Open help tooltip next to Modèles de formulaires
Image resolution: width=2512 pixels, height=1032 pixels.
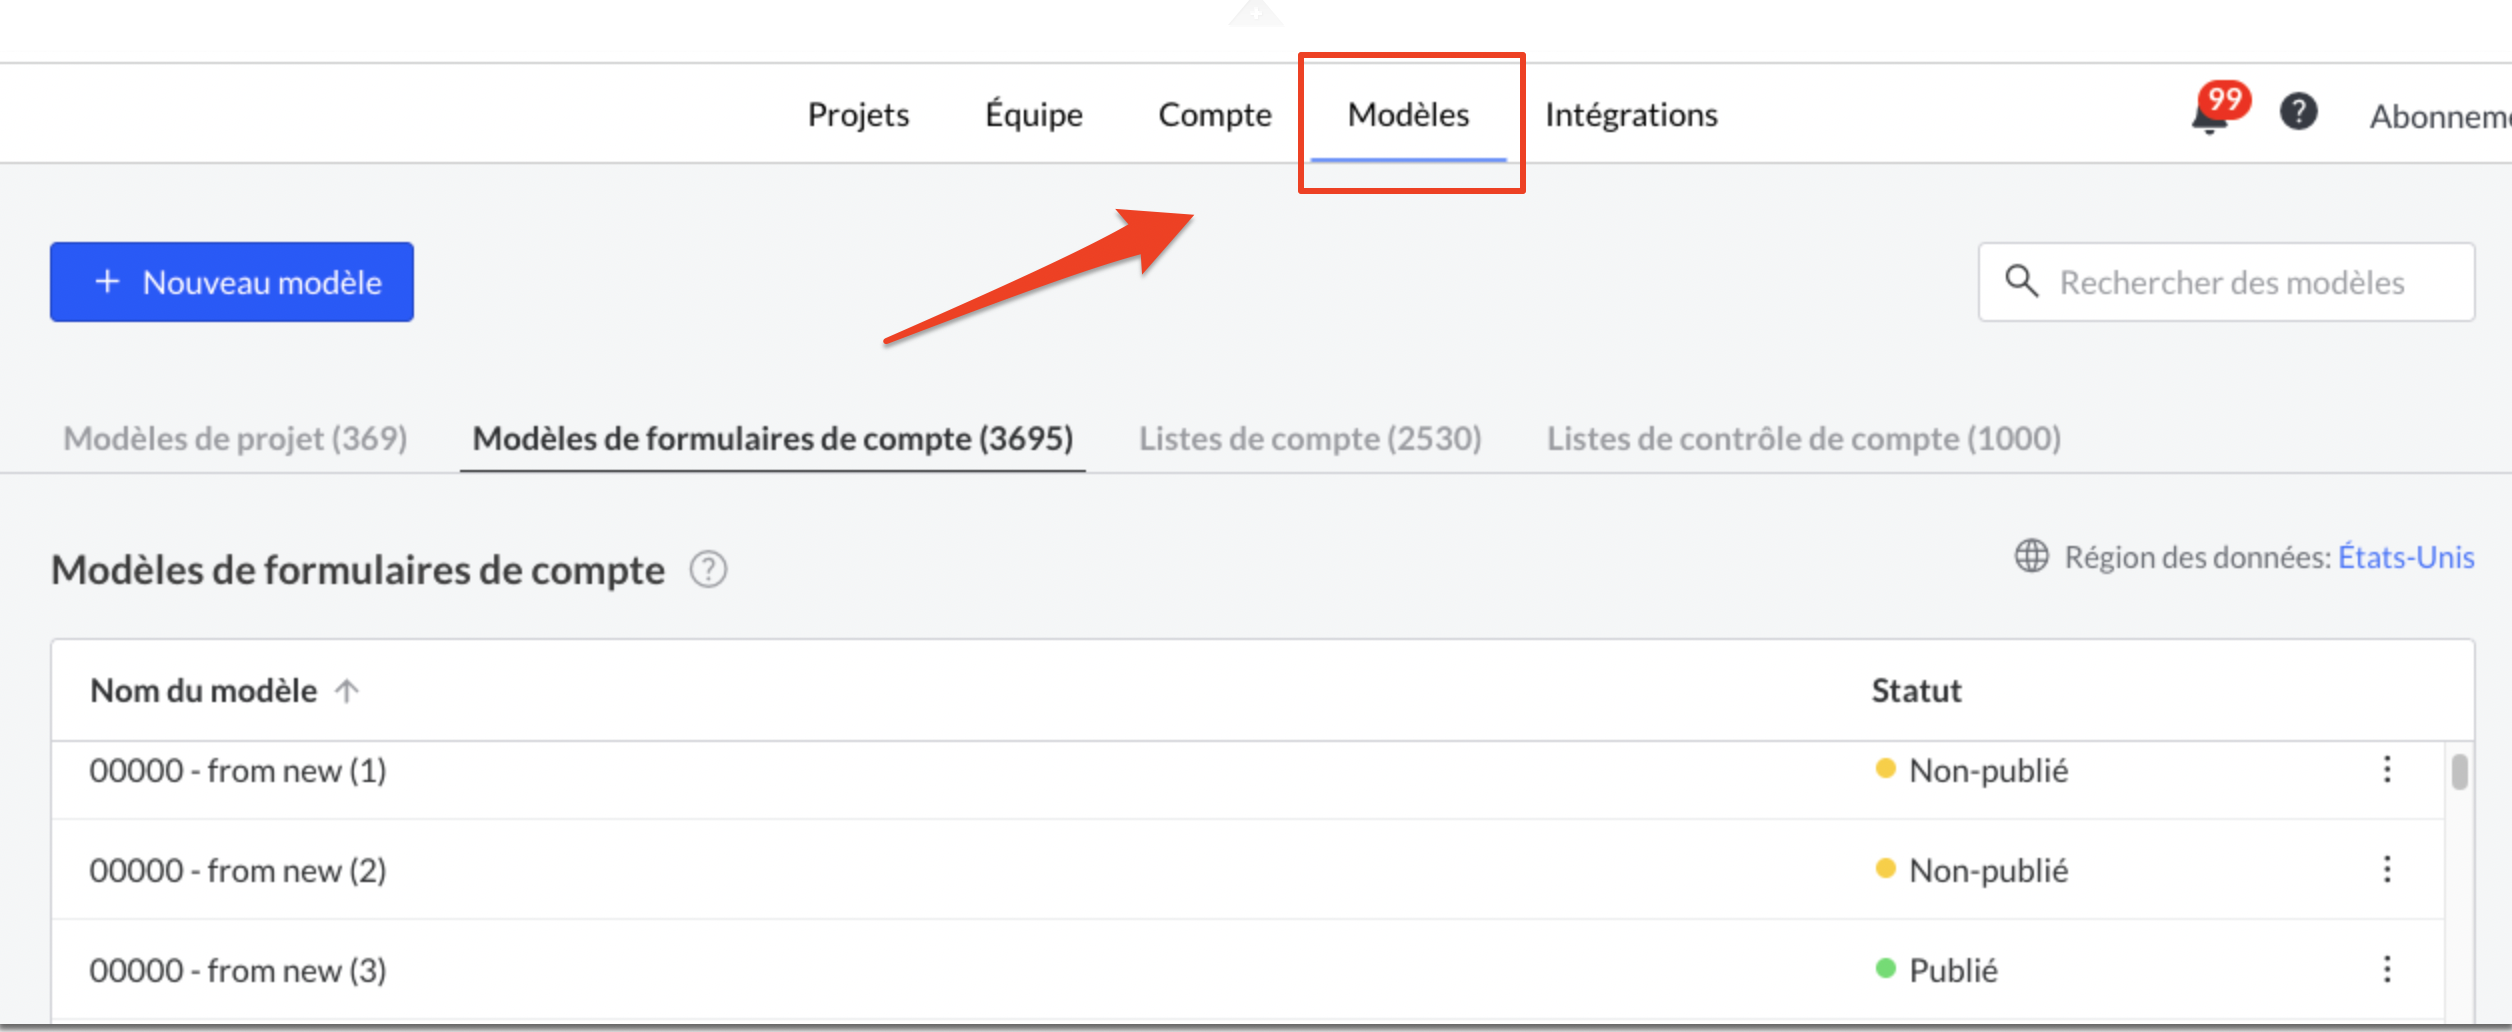point(706,570)
